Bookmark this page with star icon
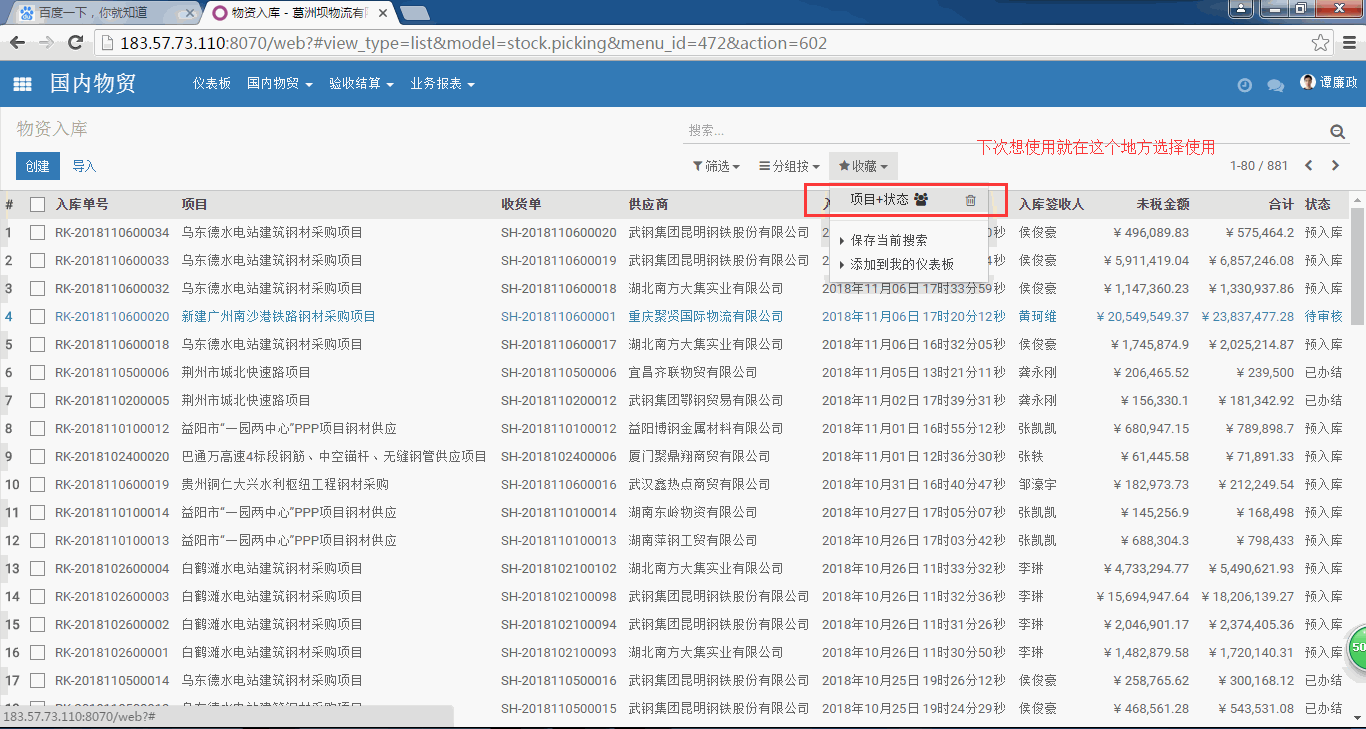The image size is (1366, 729). [x=1321, y=43]
